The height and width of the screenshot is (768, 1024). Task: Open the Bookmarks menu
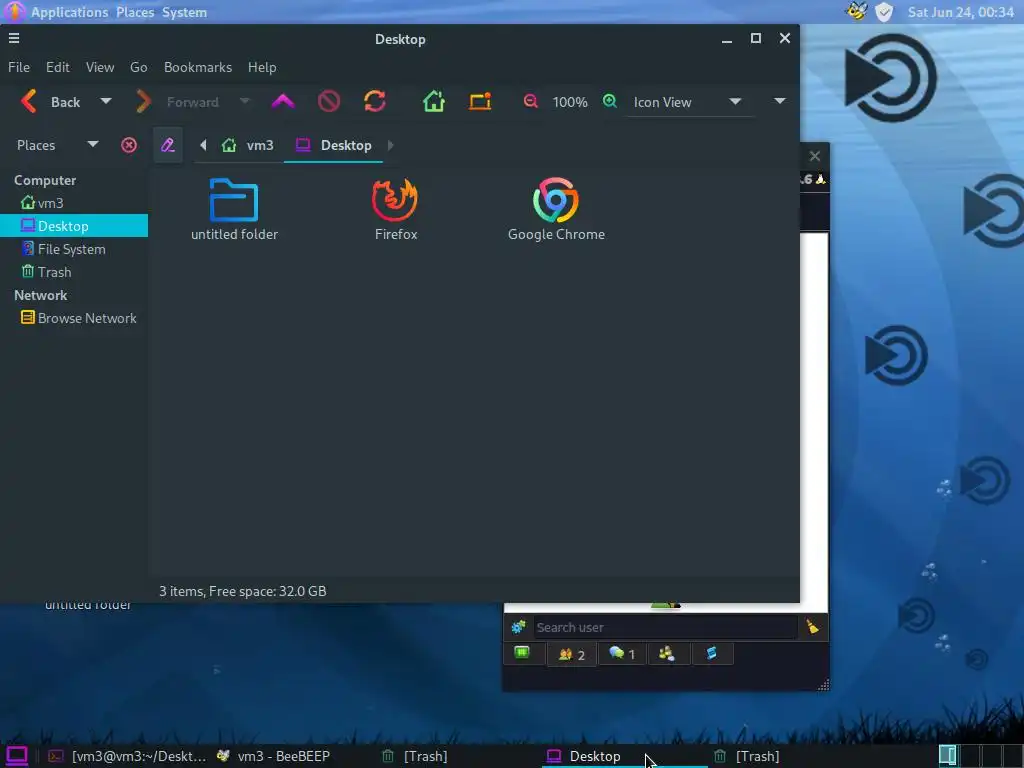[198, 67]
